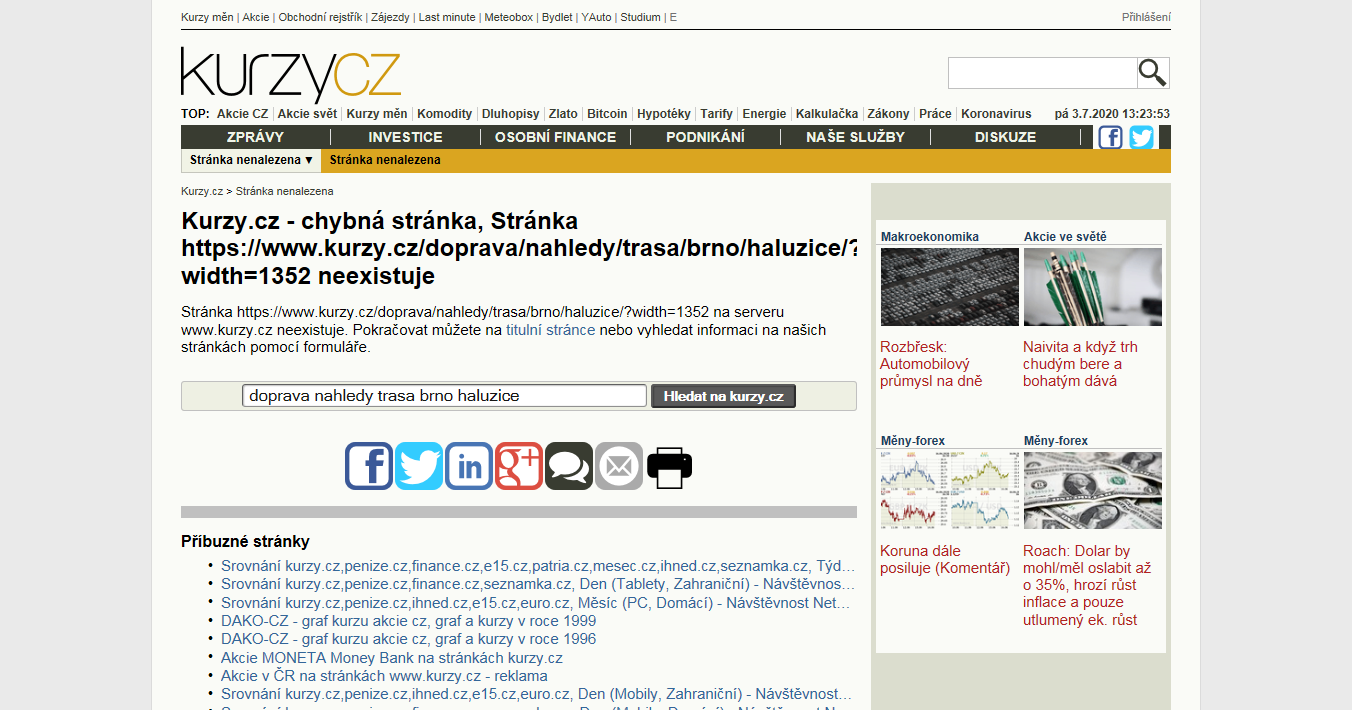Click the magnifier search icon in header
The image size is (1352, 710).
click(x=1153, y=73)
